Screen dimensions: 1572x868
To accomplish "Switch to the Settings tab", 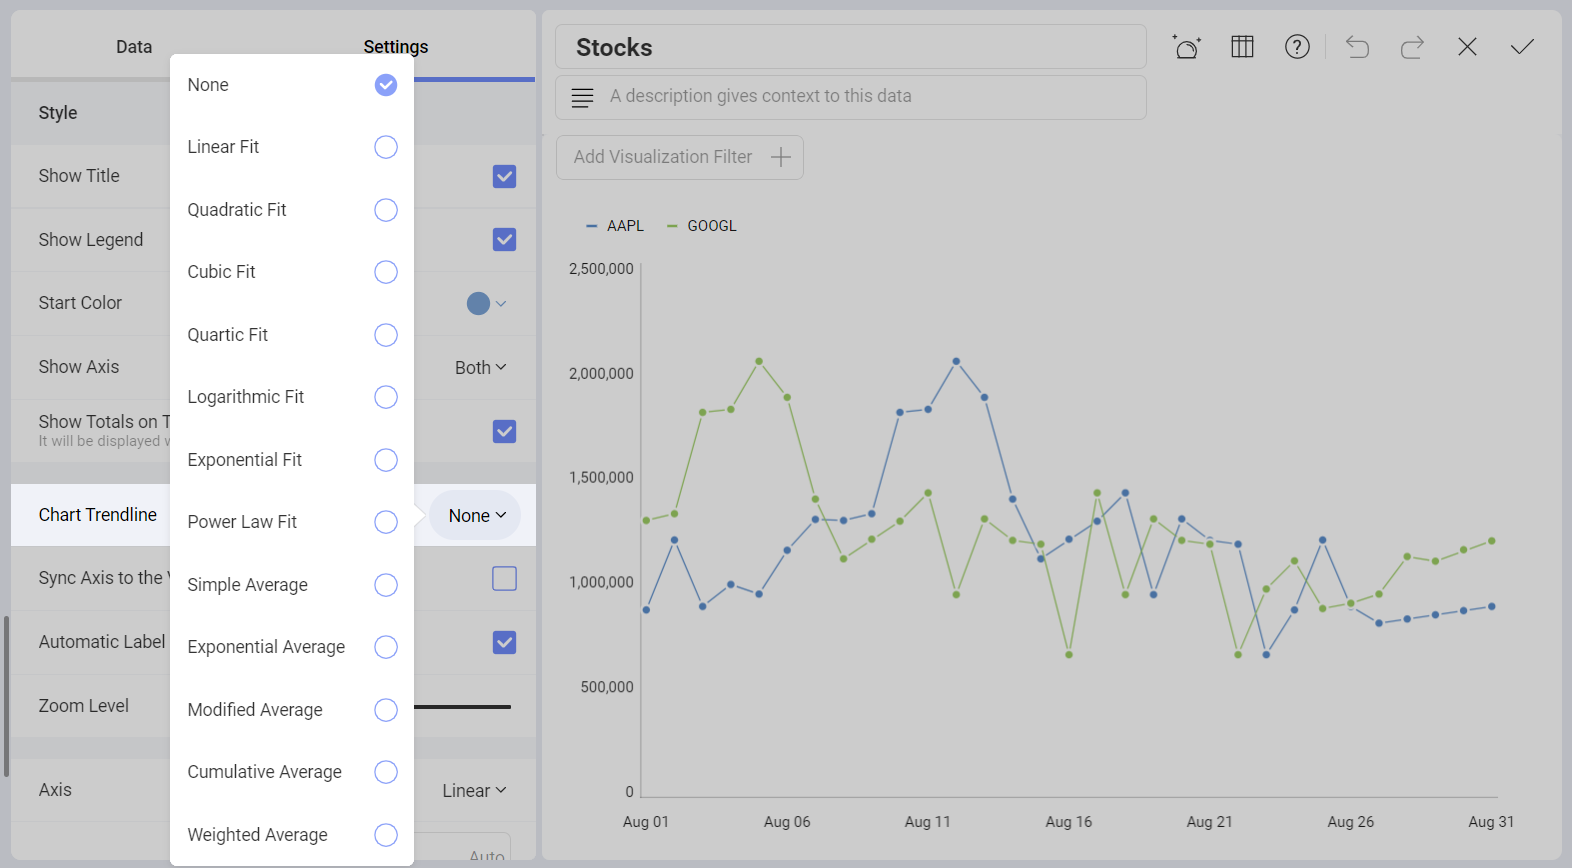I will 396,47.
